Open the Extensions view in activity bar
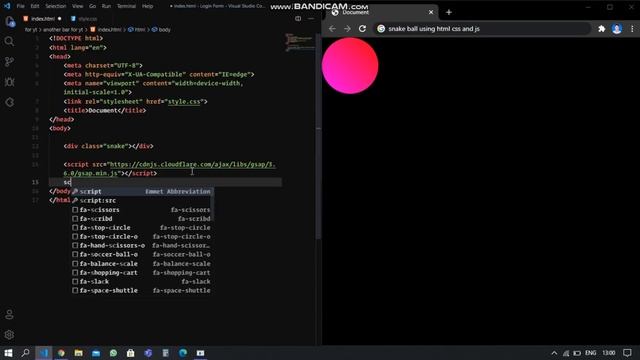 click(x=9, y=102)
